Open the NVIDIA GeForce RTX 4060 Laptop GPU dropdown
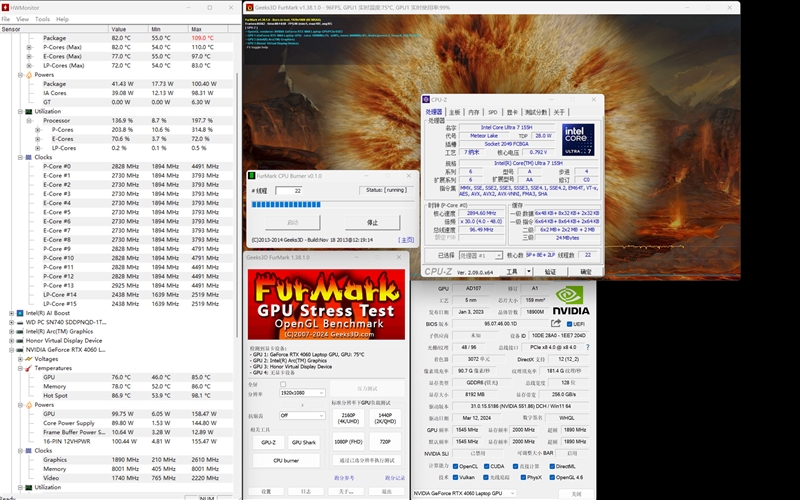The image size is (800, 500). (x=464, y=493)
